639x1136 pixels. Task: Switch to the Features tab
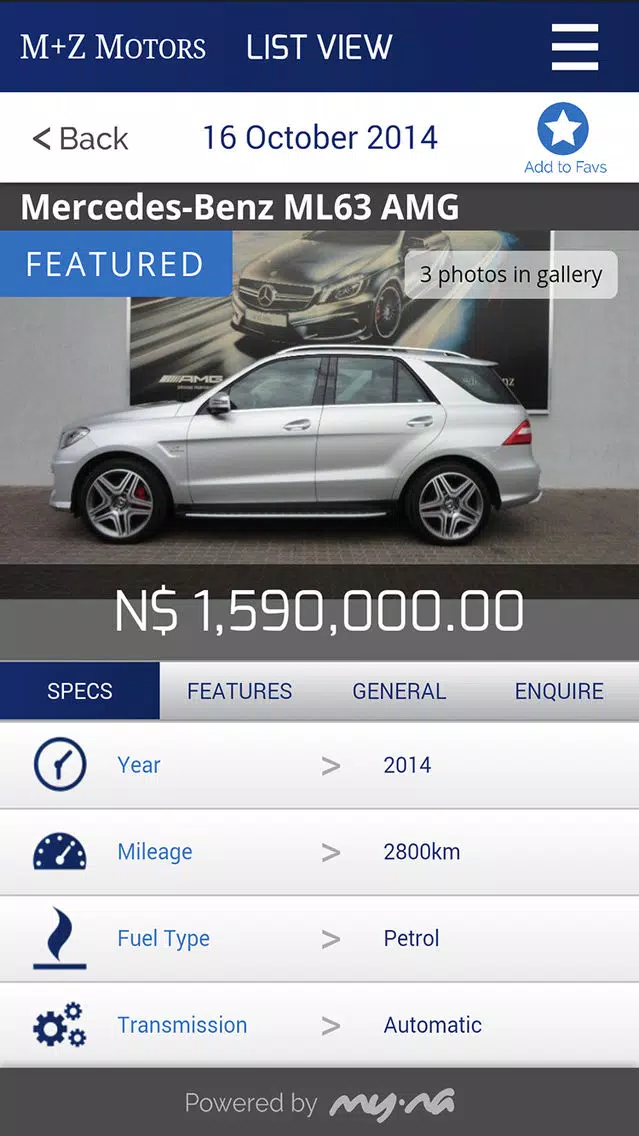(240, 691)
